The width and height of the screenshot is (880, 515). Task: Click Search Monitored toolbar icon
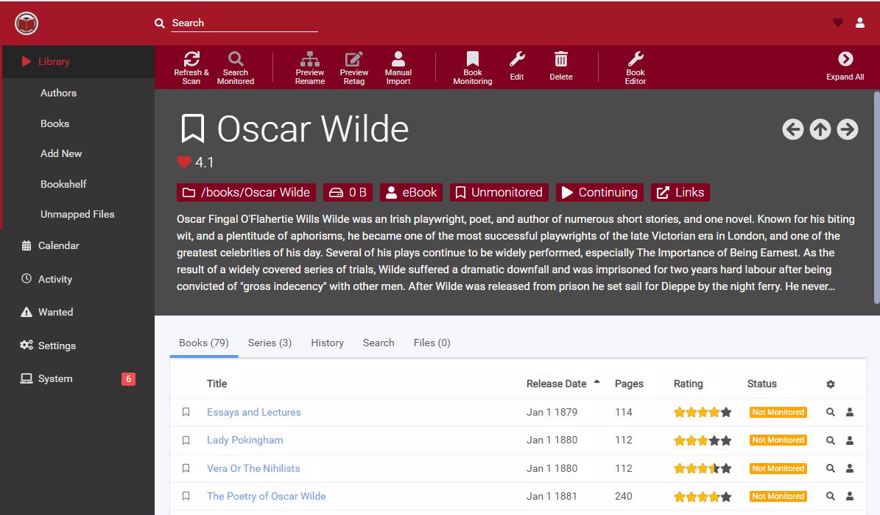(x=236, y=67)
